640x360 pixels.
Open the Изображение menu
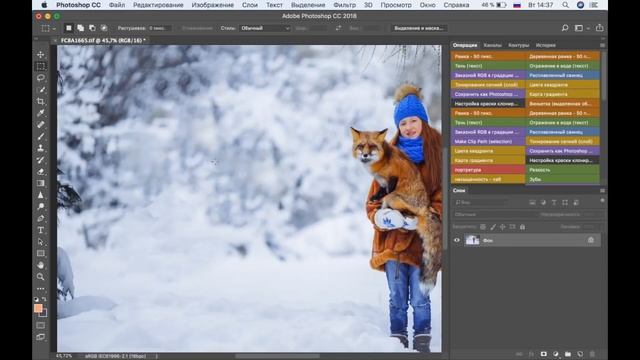pos(213,5)
